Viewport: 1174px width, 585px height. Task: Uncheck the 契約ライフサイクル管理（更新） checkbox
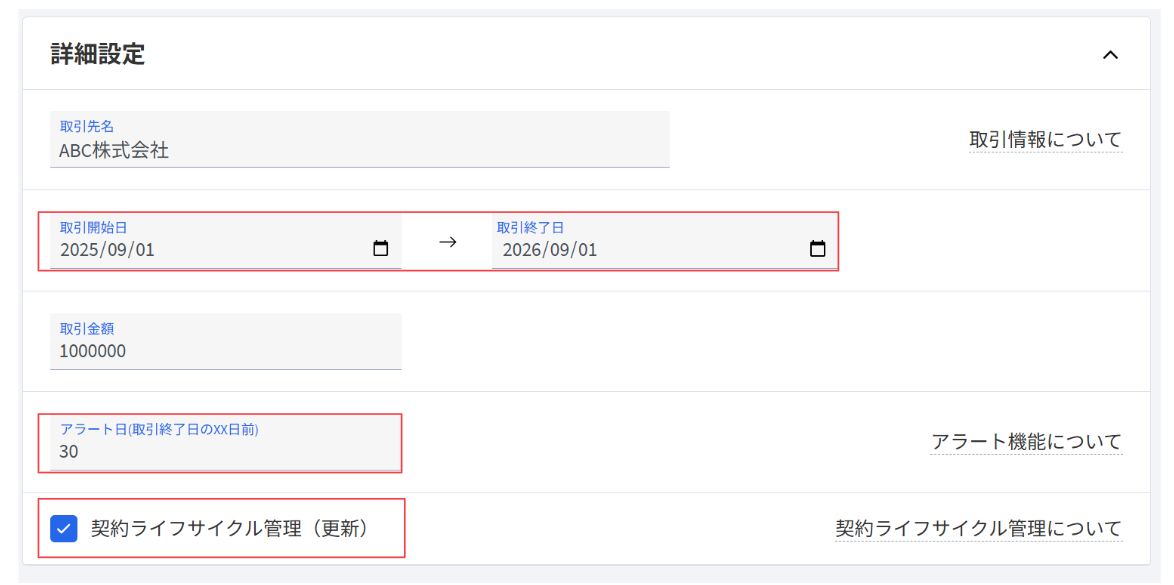click(x=64, y=528)
